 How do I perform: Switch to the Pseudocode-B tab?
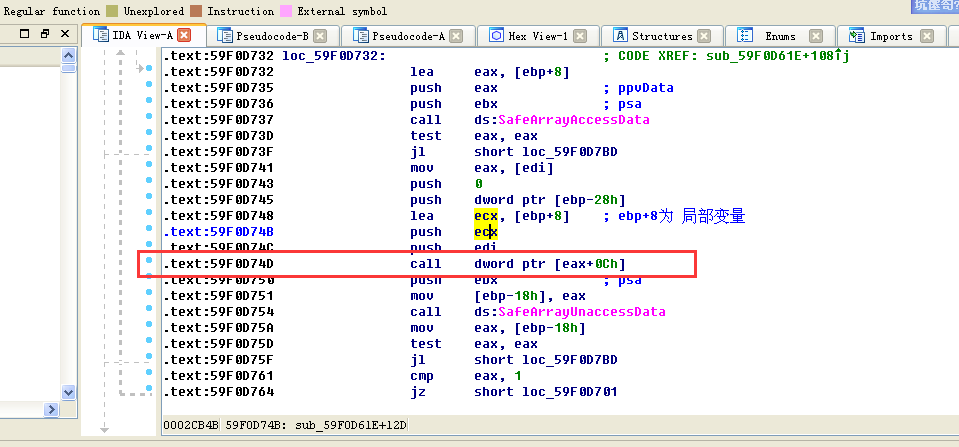tap(272, 36)
